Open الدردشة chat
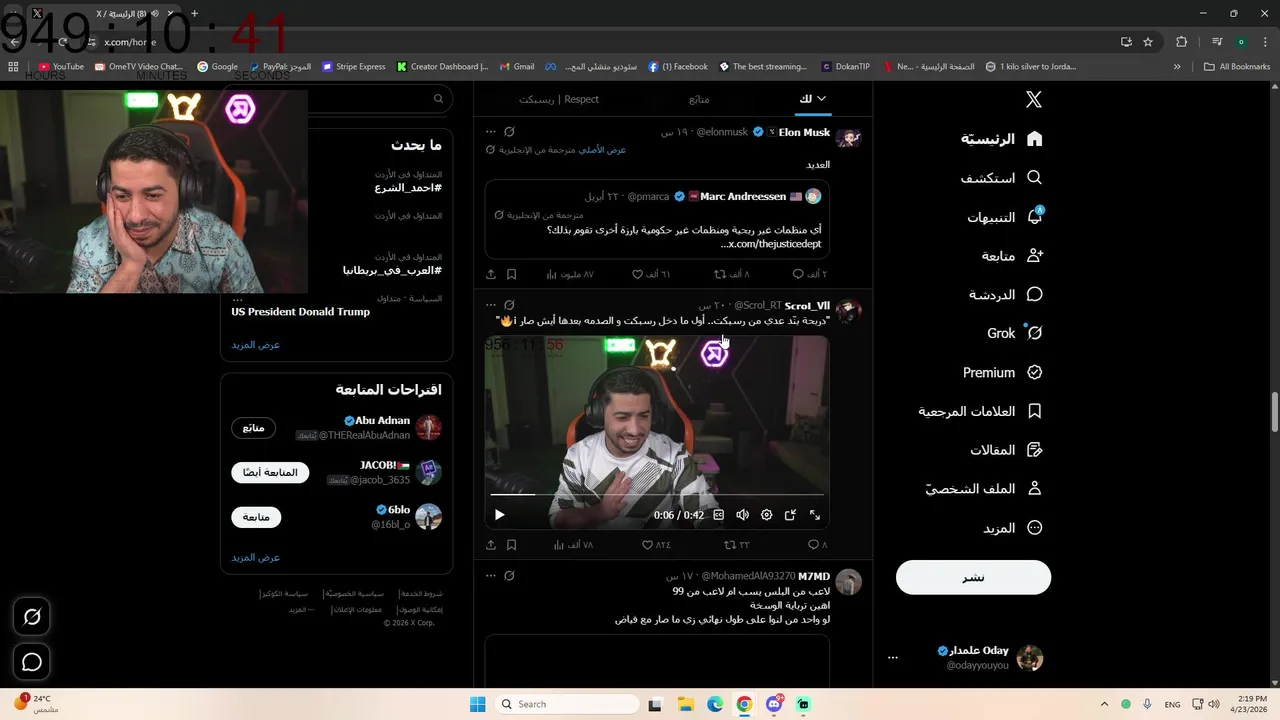The image size is (1280, 720). 1006,295
